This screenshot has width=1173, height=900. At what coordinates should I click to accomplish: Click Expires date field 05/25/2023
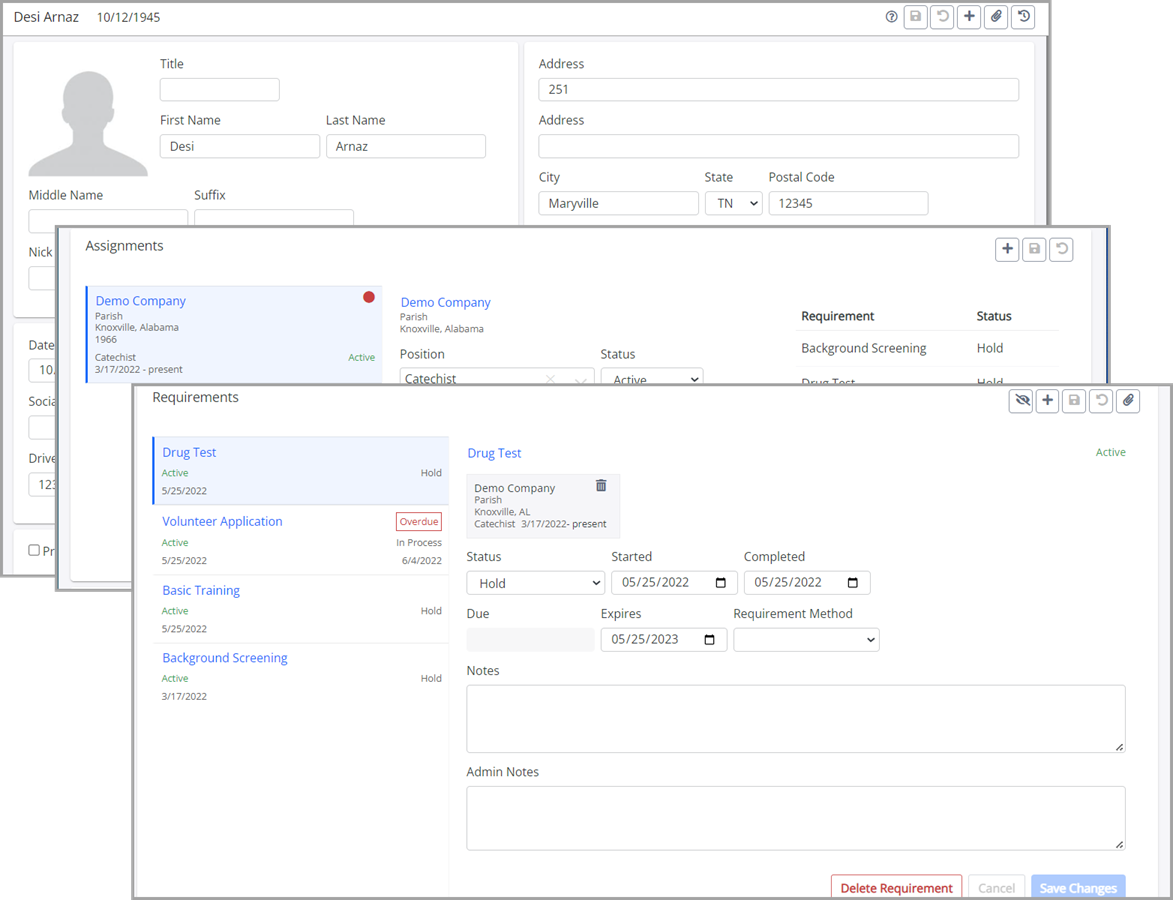[664, 640]
